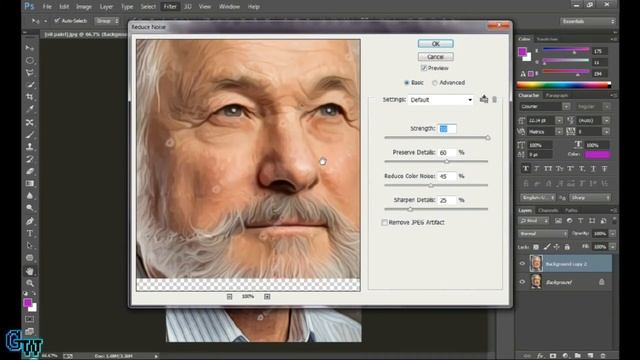Select the Path Selection tool
This screenshot has width=640, height=360.
[x=29, y=245]
